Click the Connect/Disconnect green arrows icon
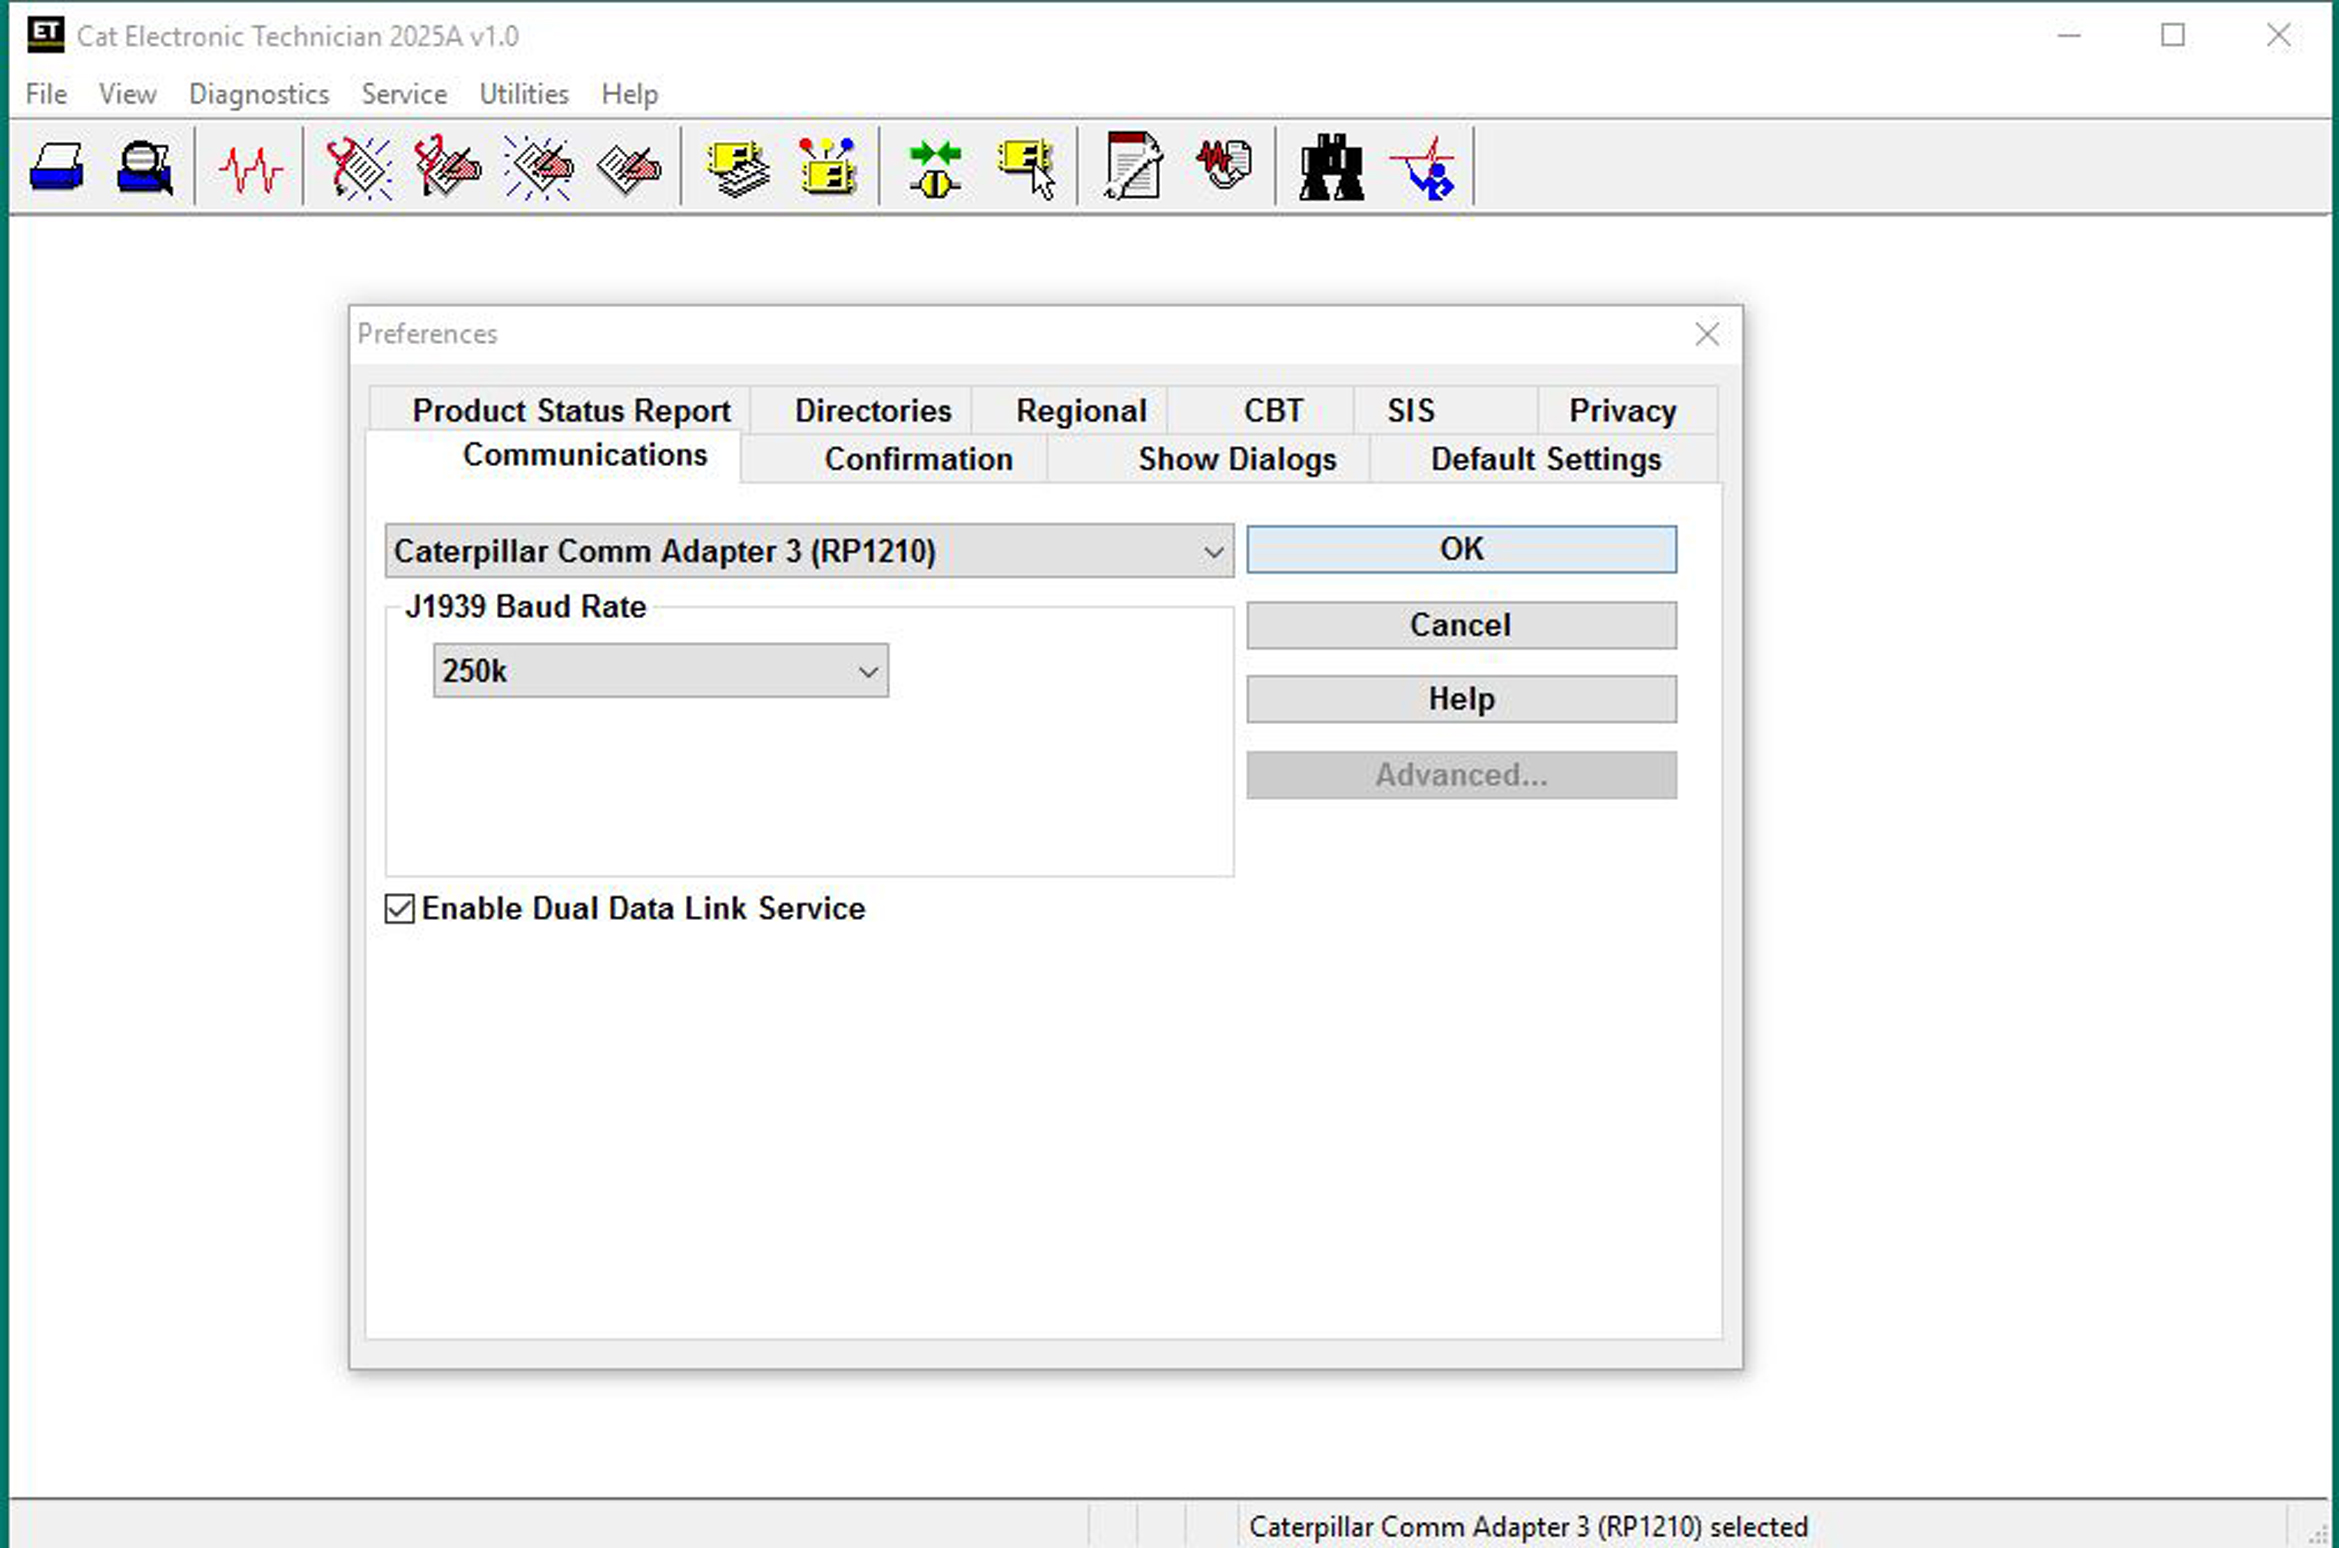 [935, 167]
